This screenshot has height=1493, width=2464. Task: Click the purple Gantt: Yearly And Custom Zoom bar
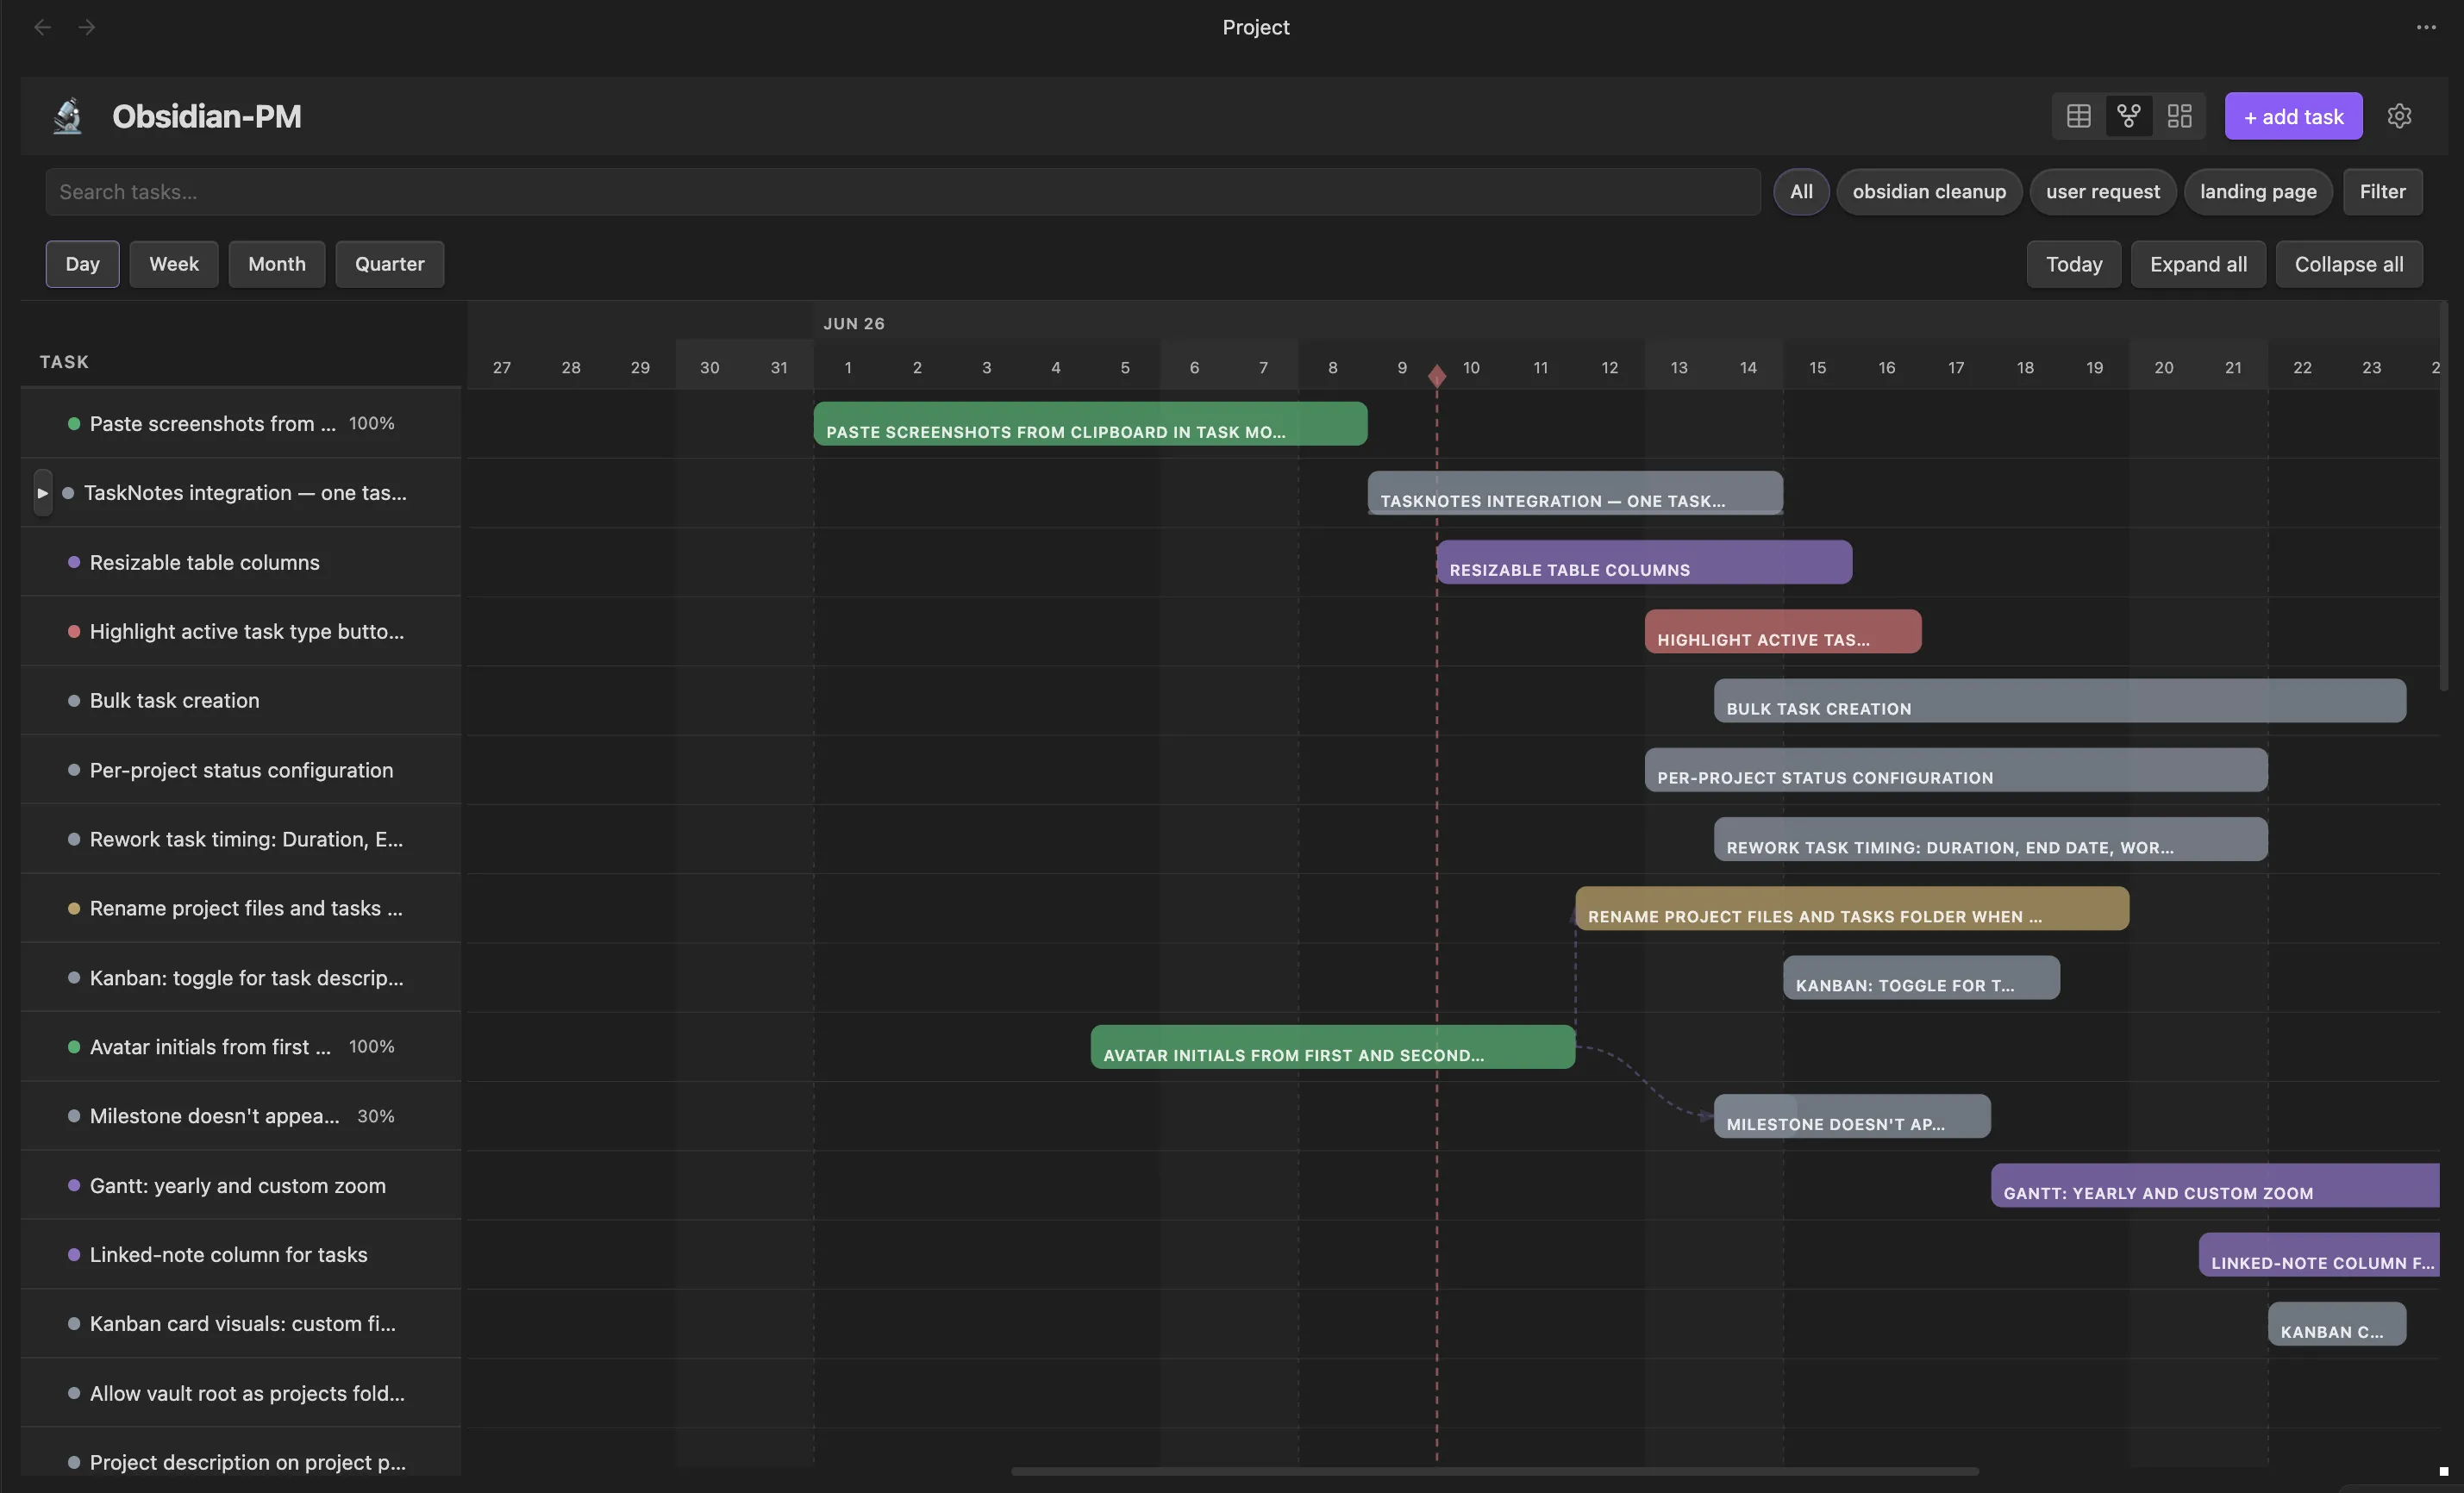(x=2215, y=1185)
